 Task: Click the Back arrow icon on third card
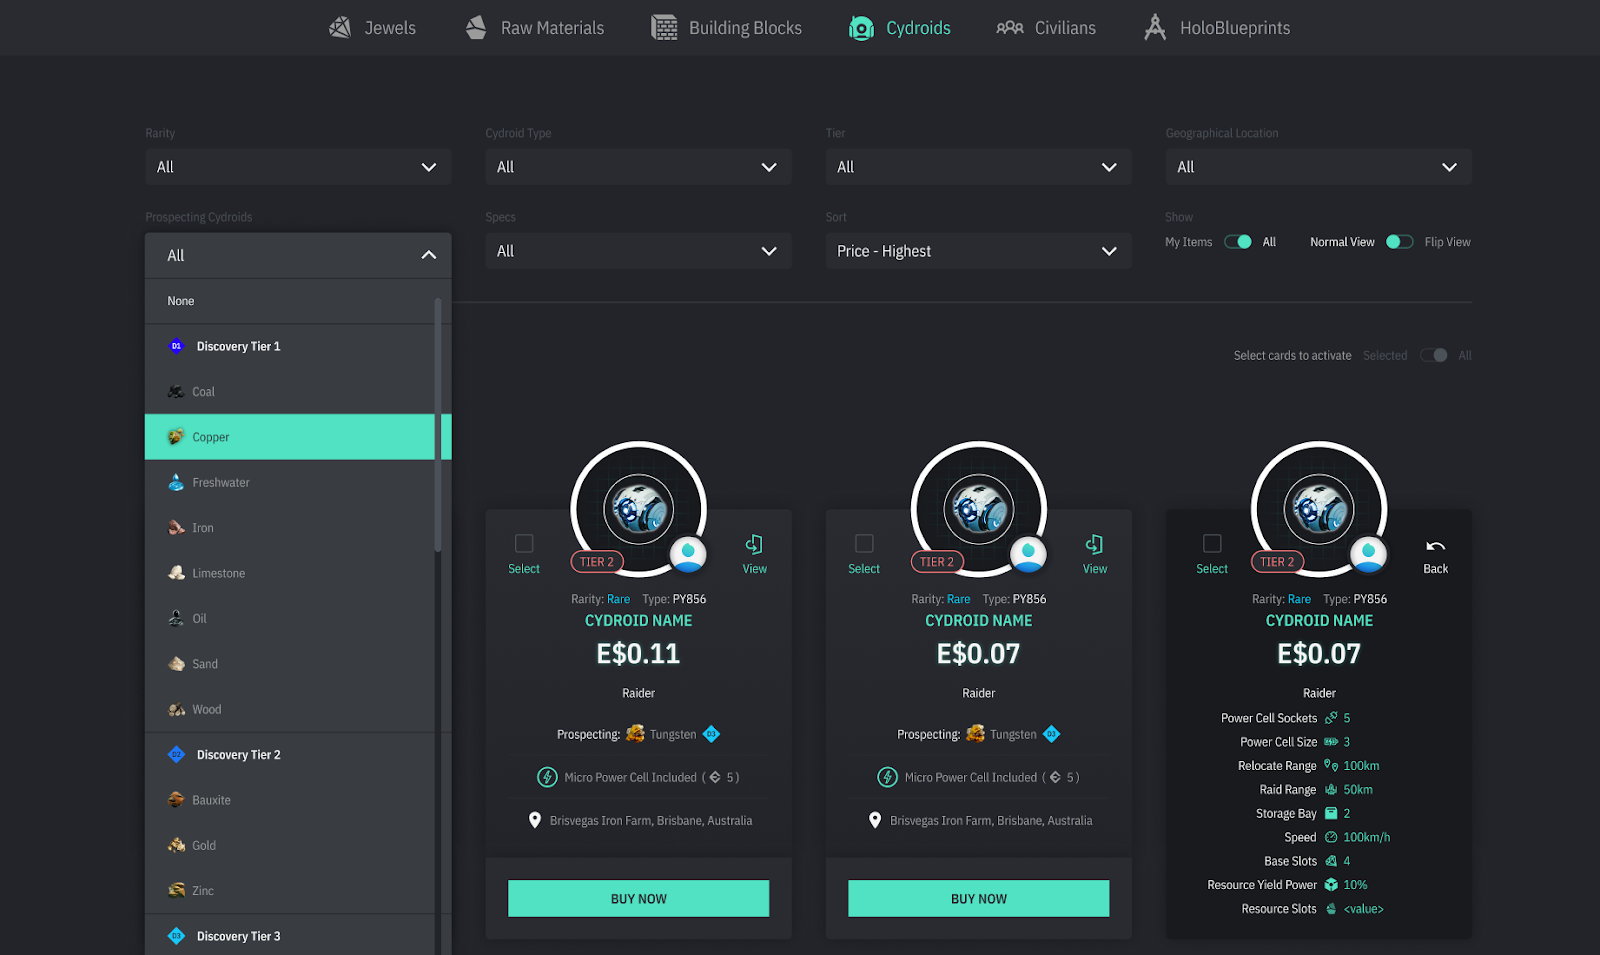(1435, 546)
